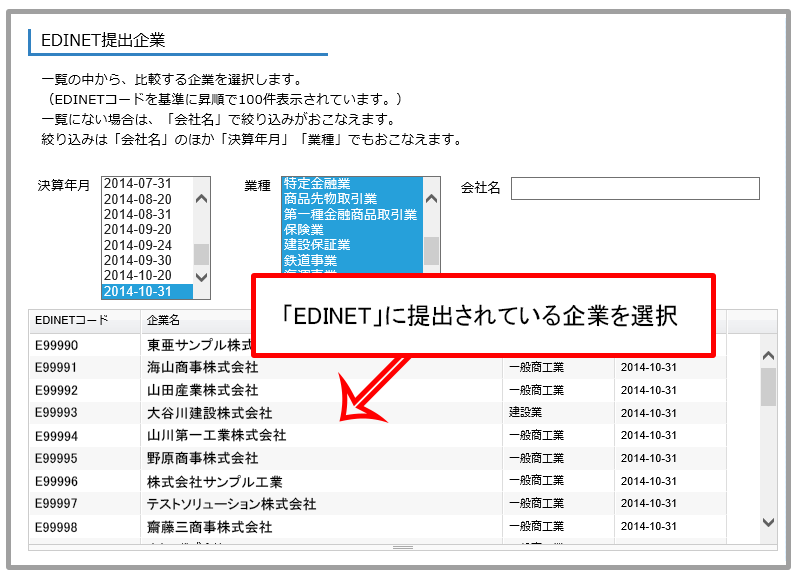The image size is (800, 579).
Task: Click the company table scroll-up arrow
Action: click(768, 356)
